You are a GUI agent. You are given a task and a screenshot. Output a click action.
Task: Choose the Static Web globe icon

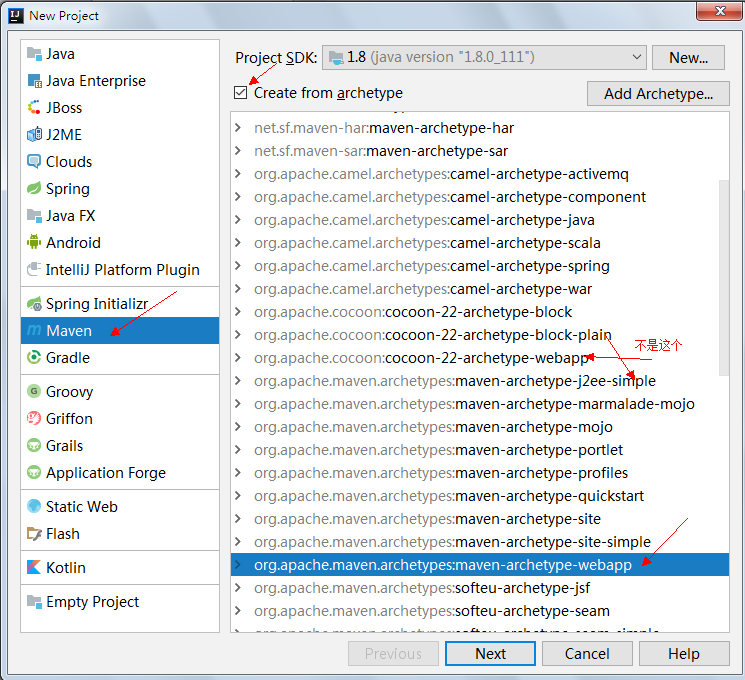point(34,507)
